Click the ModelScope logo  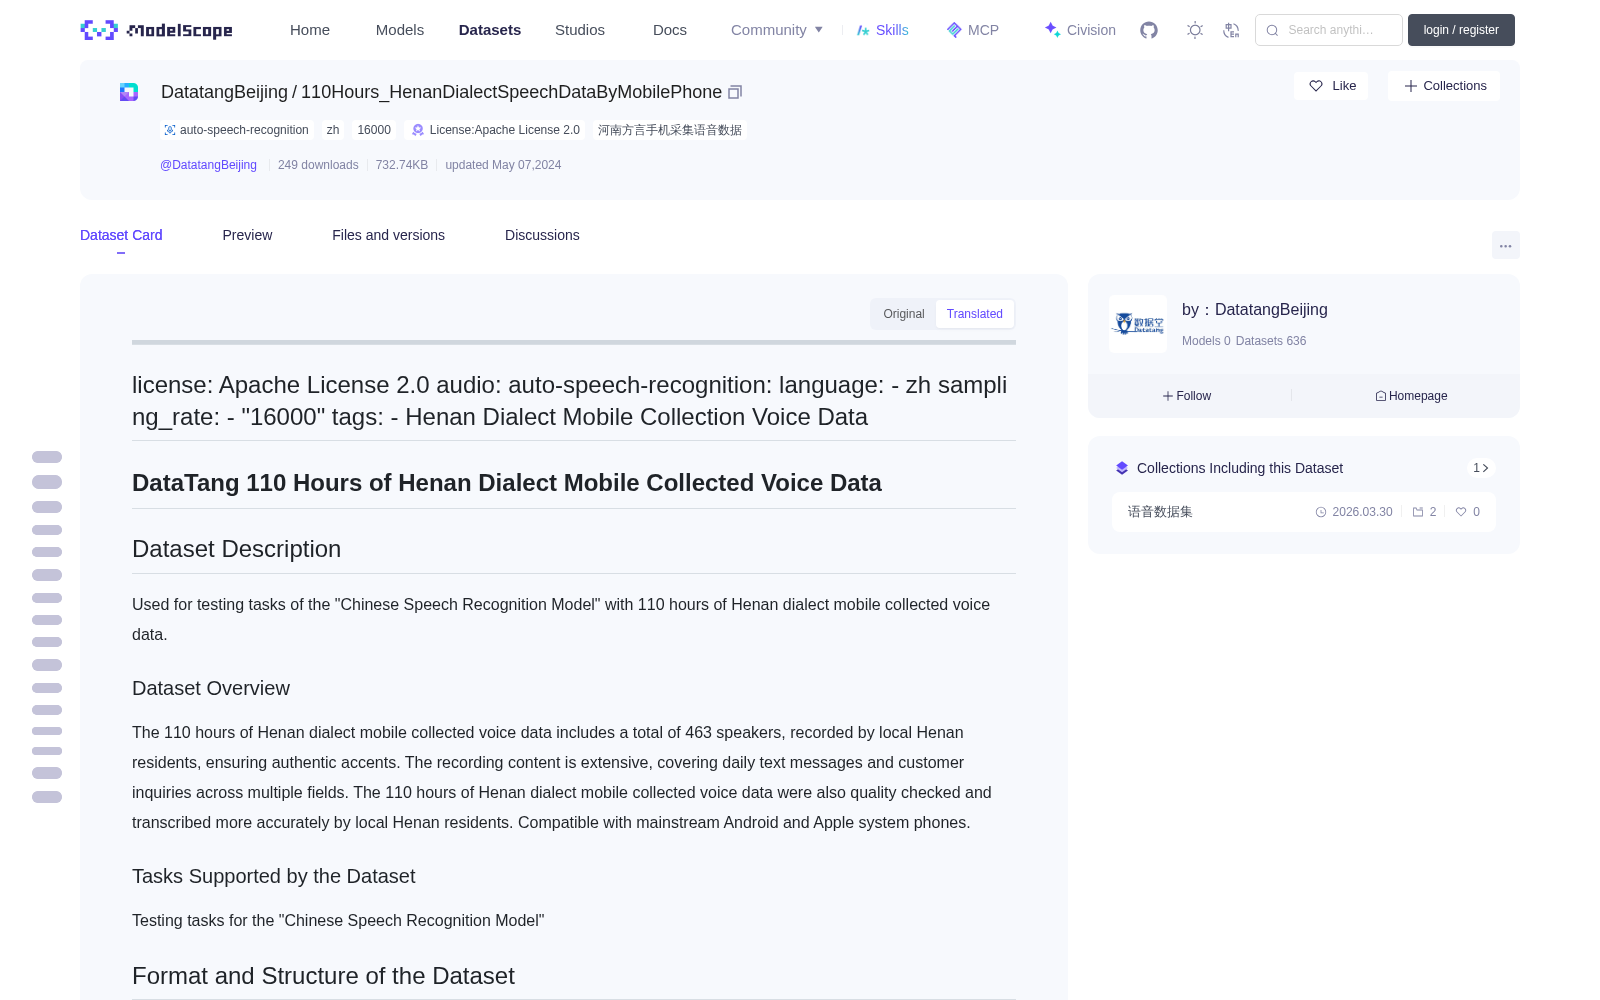[156, 30]
